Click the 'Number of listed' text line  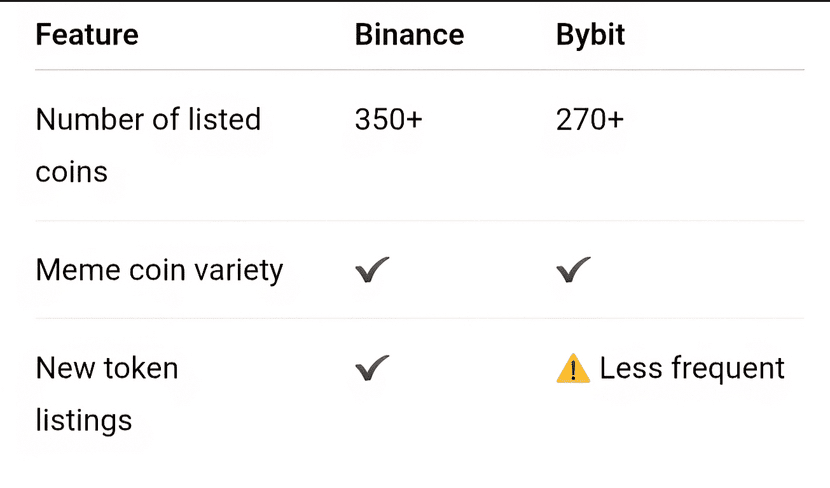coord(148,119)
